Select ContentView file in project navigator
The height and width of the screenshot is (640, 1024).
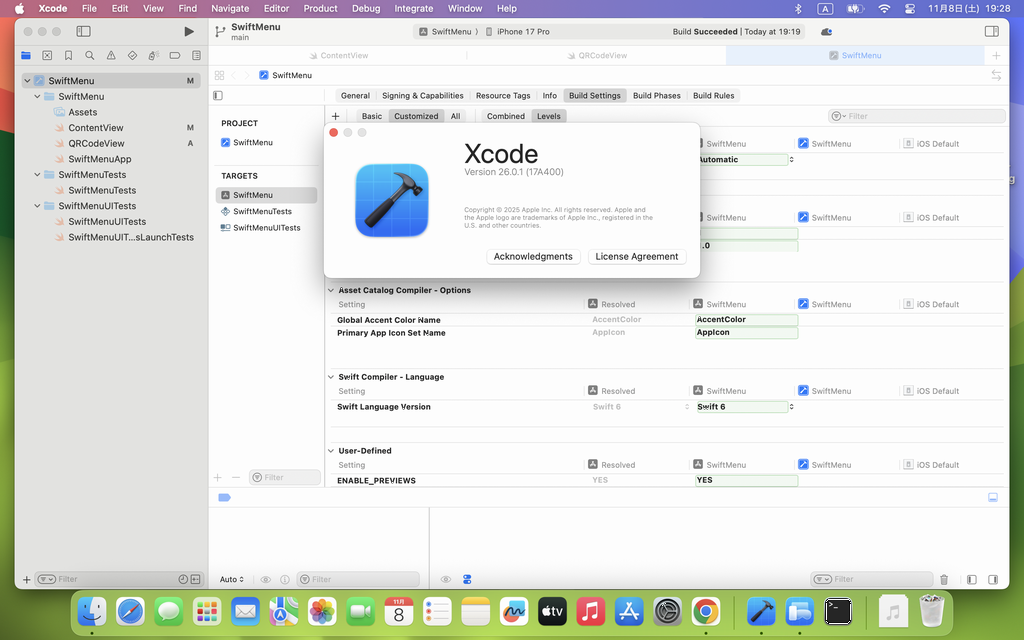coord(96,128)
